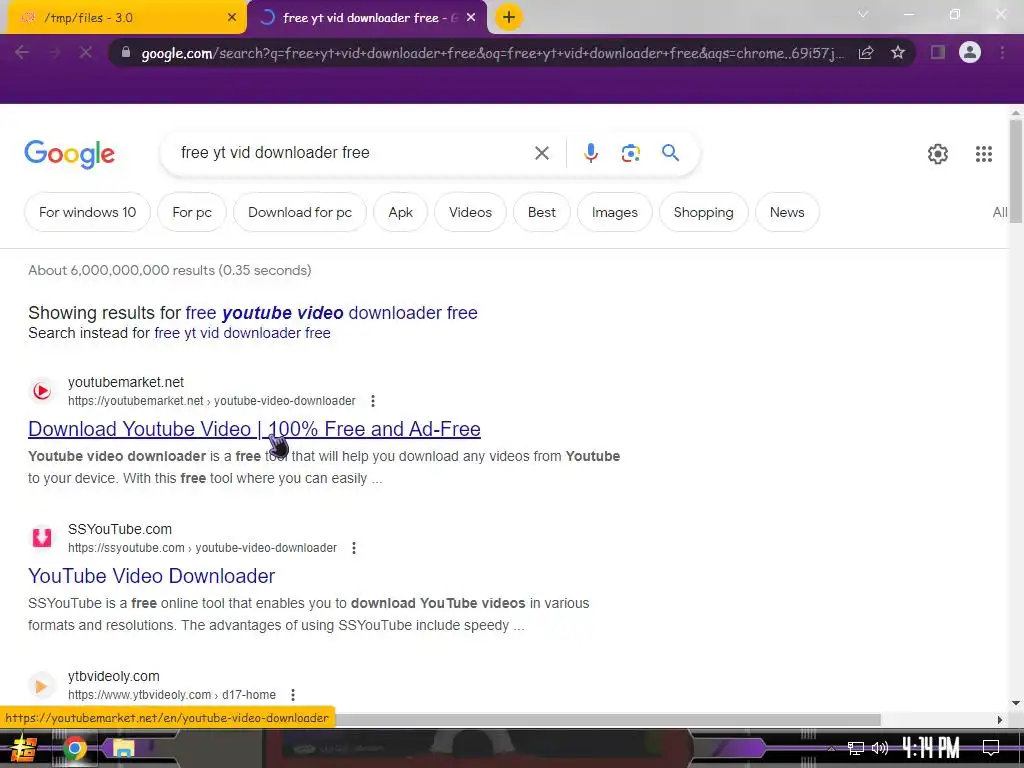
Task: Bookmark this page with star icon
Action: point(898,52)
